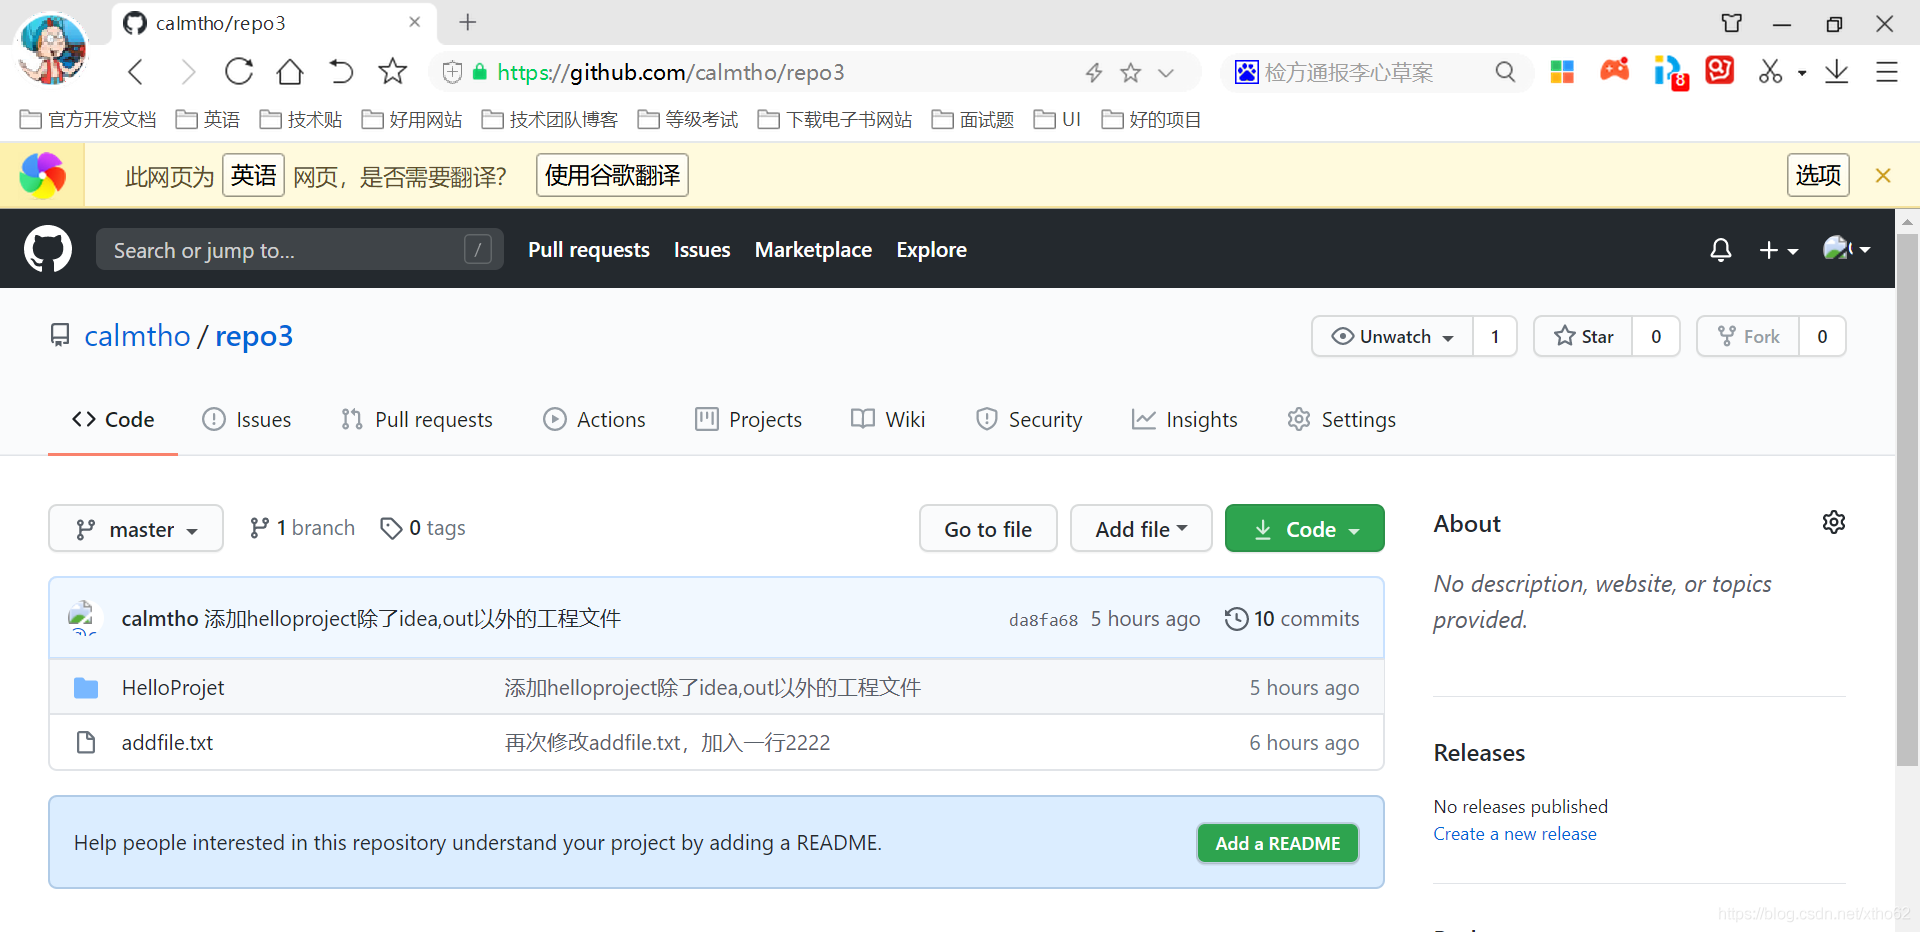Open the 0 tags link
The image size is (1920, 932).
click(x=423, y=528)
